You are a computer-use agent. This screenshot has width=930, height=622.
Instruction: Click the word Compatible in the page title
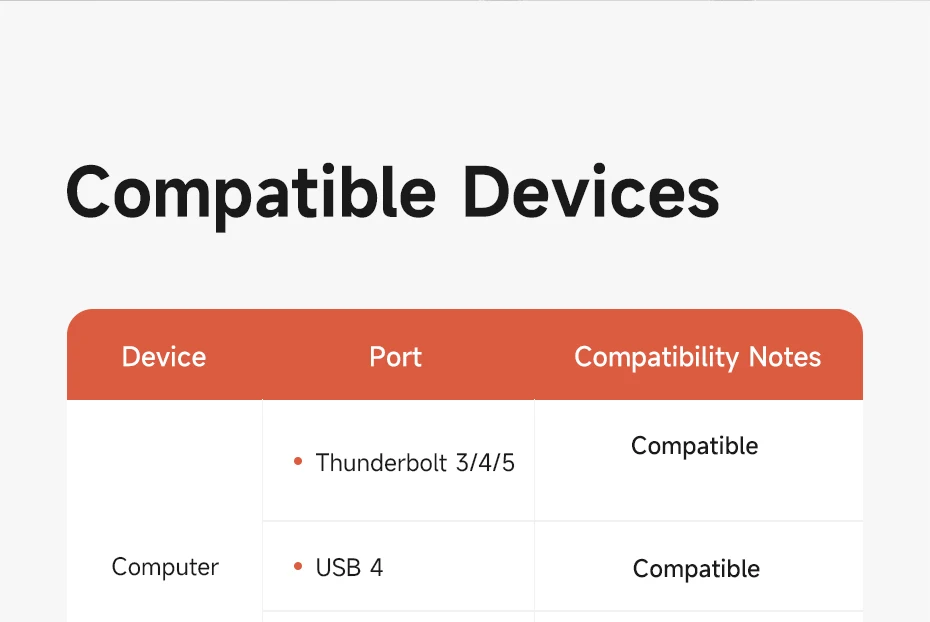click(251, 196)
